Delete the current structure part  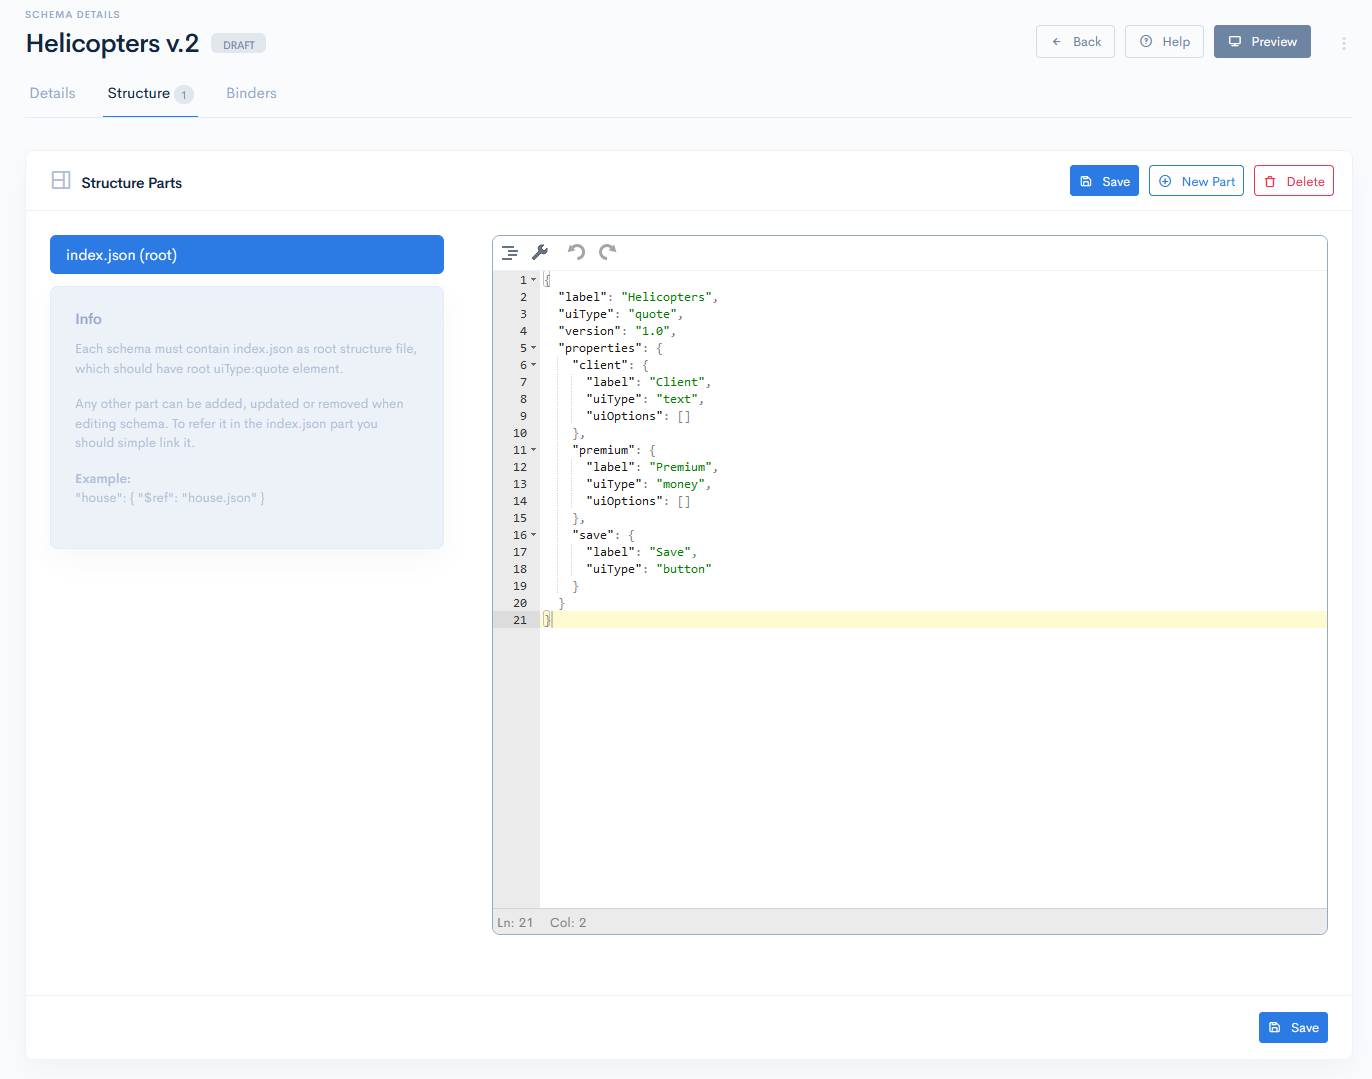pos(1293,181)
